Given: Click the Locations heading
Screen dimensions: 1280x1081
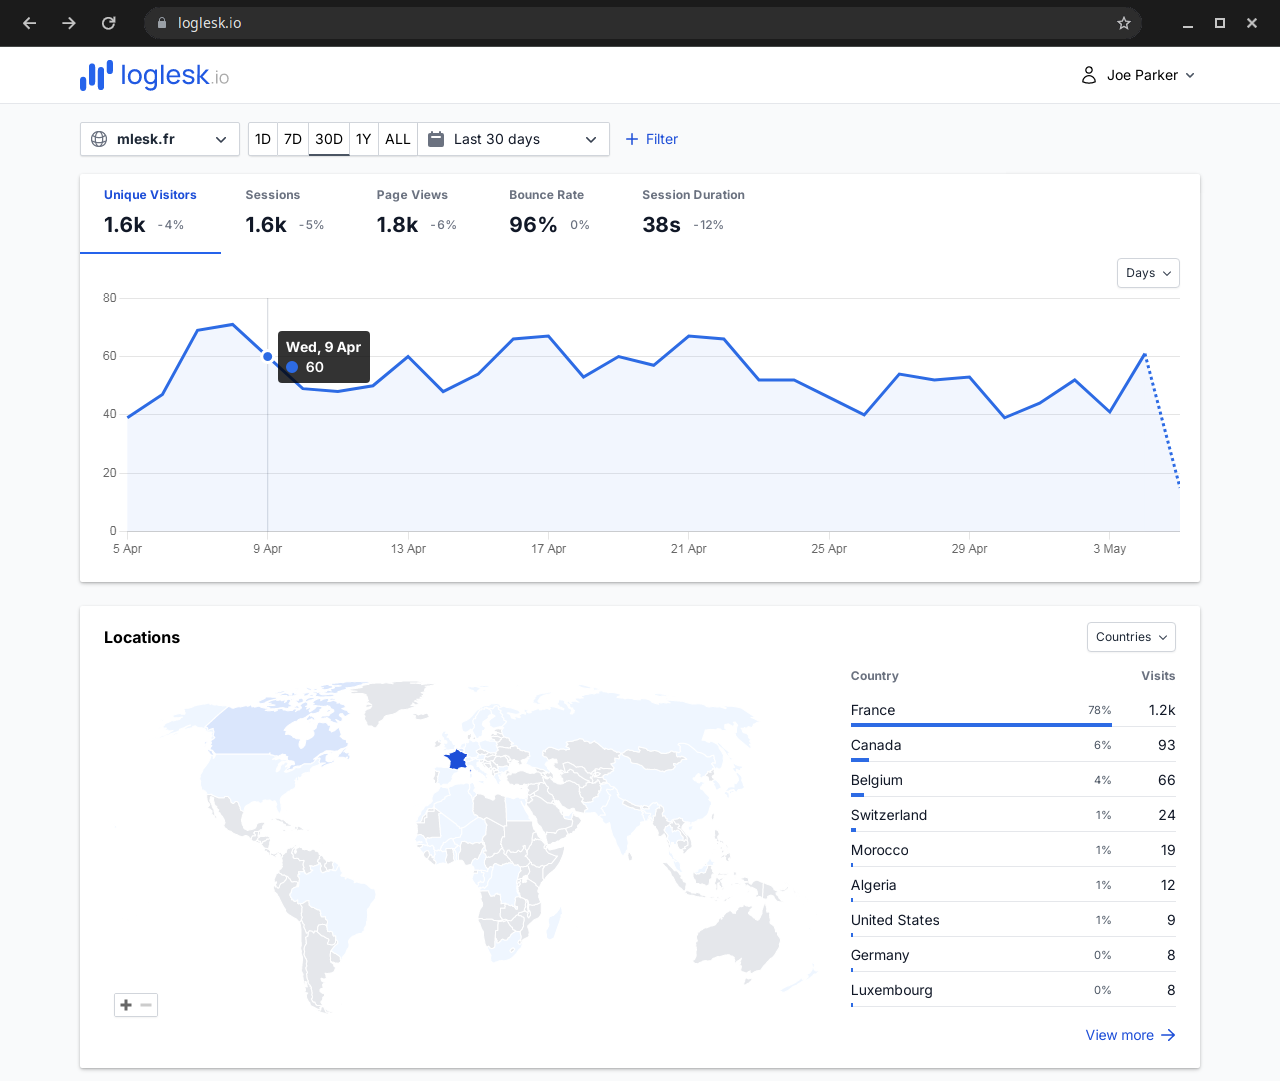Looking at the screenshot, I should [x=142, y=637].
